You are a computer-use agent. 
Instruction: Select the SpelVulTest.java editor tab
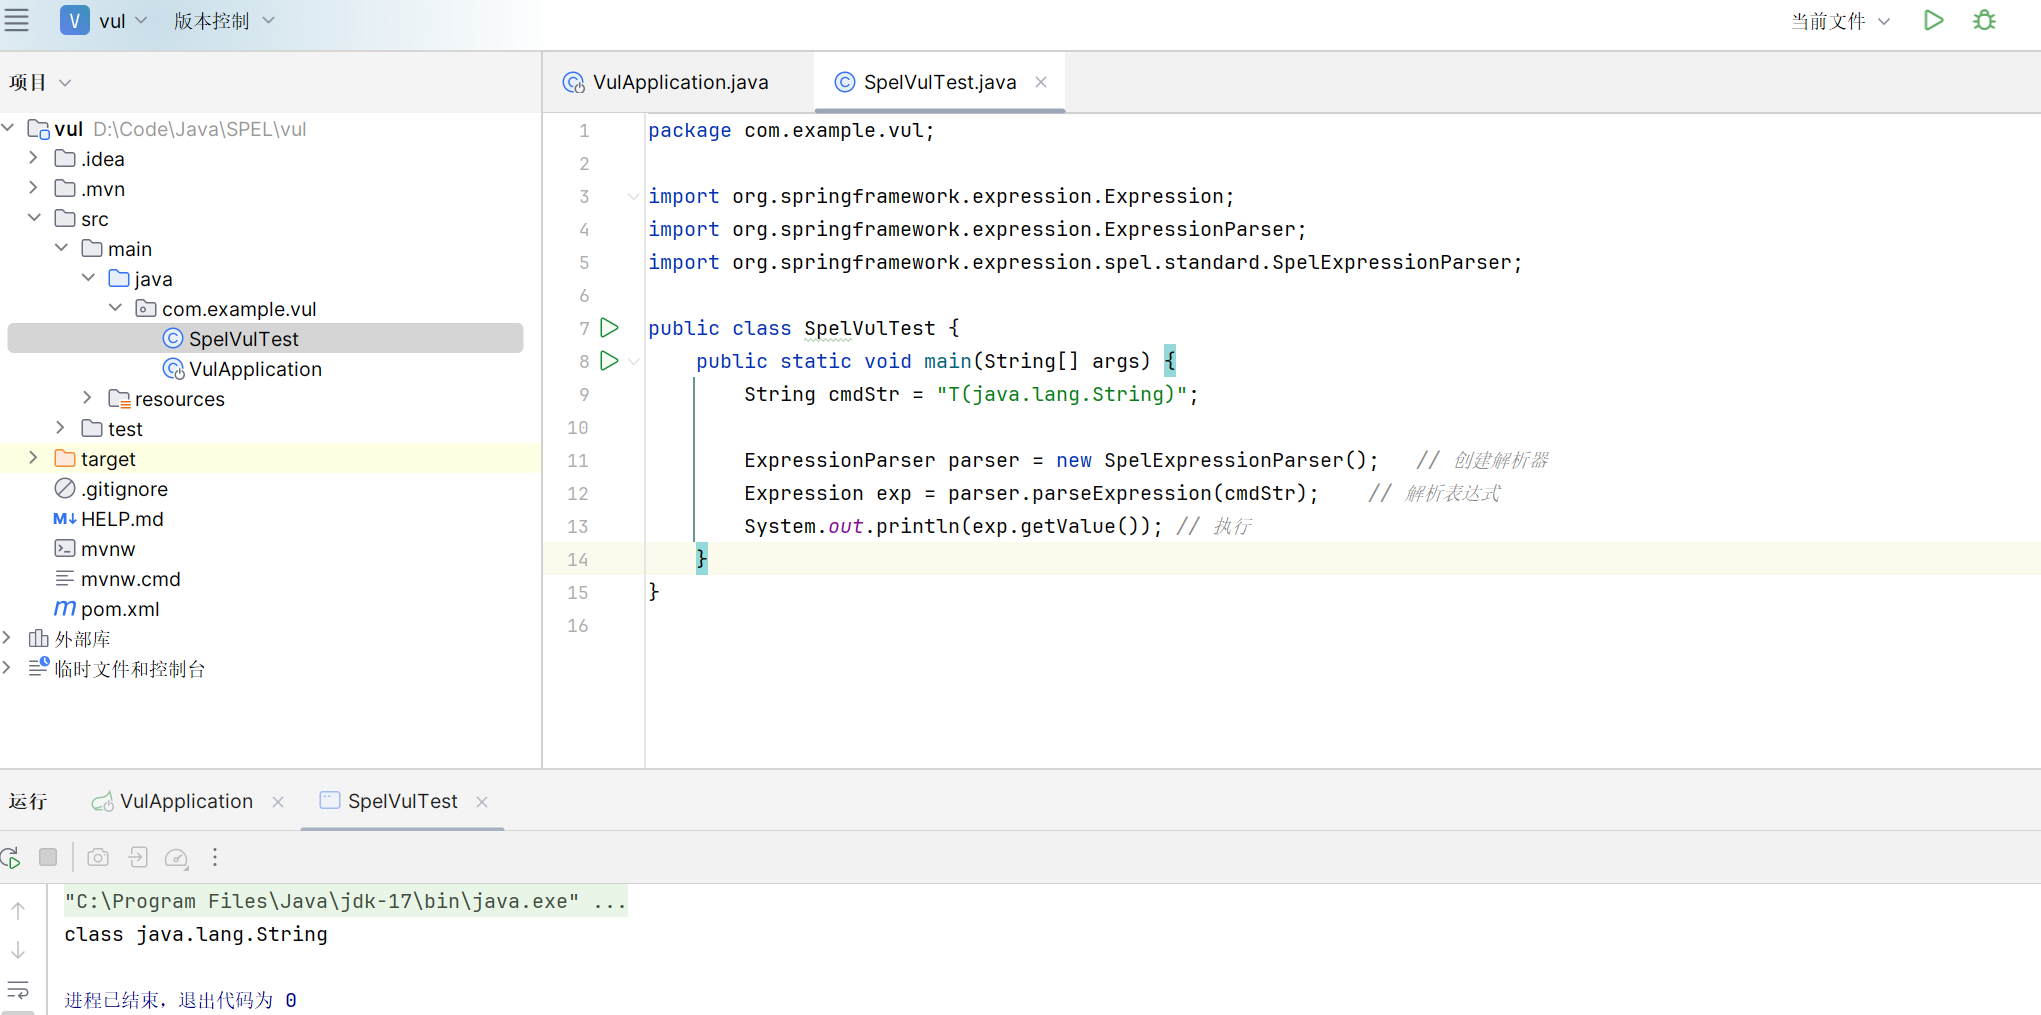point(940,82)
